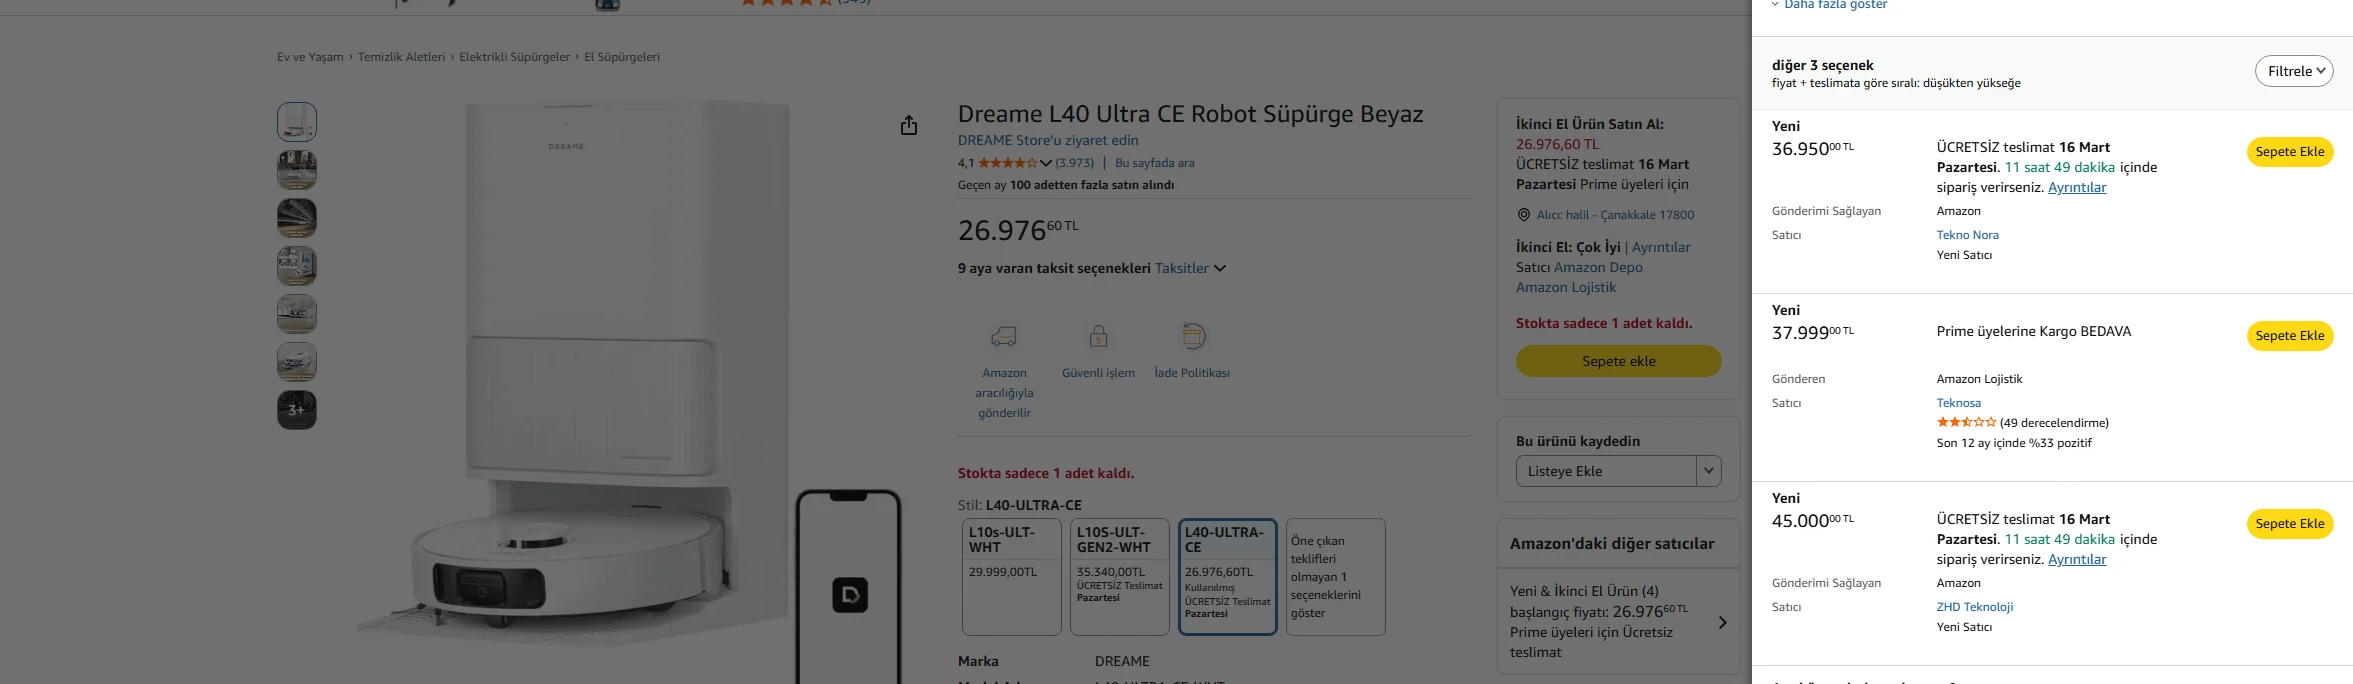Click the location pin icon for delivery address

(1523, 215)
